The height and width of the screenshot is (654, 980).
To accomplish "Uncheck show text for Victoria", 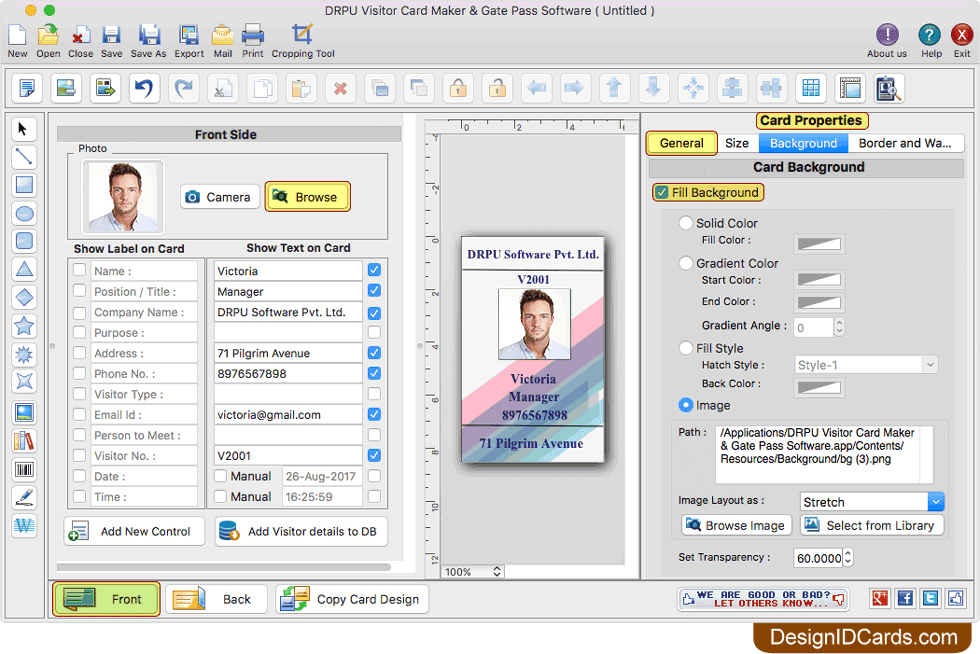I will tap(374, 270).
